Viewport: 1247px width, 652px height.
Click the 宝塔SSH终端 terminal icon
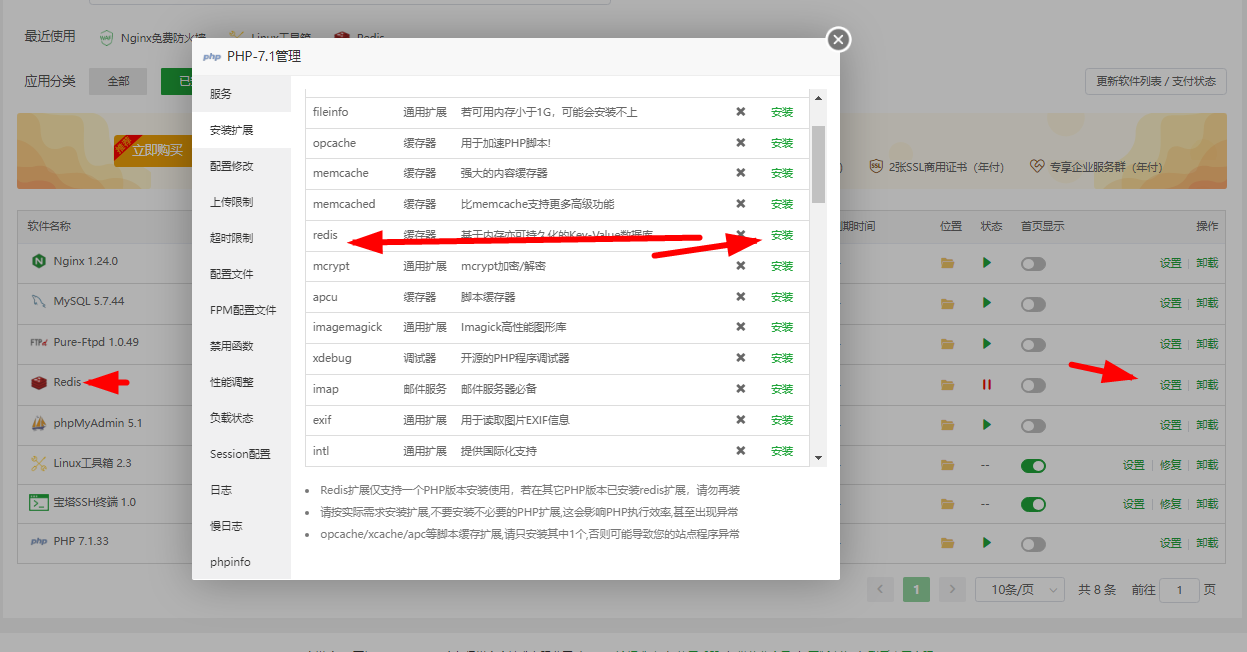pyautogui.click(x=39, y=503)
